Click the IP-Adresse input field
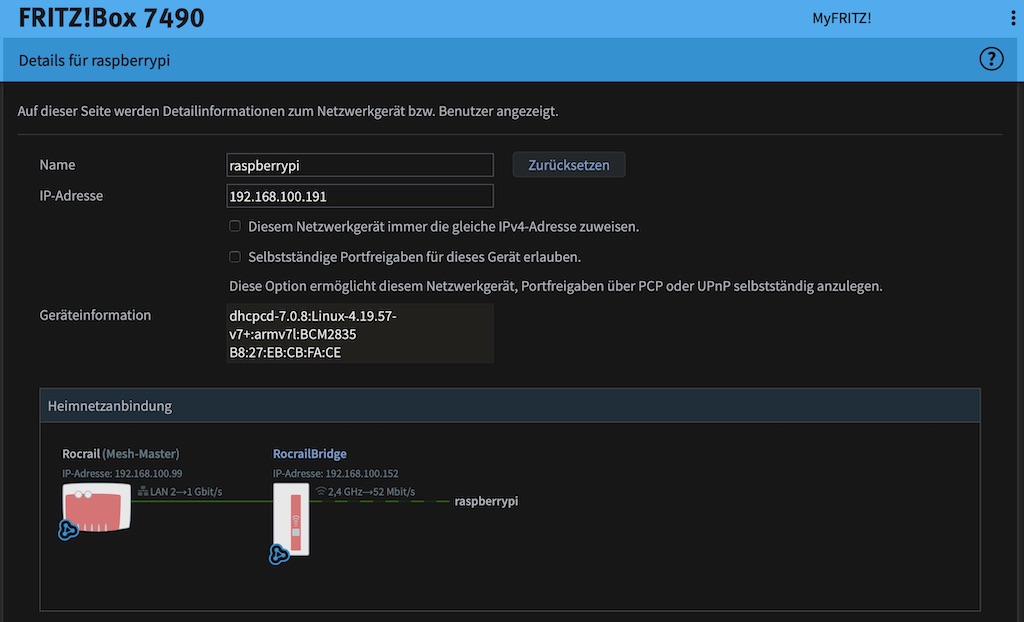Image resolution: width=1024 pixels, height=622 pixels. [360, 196]
